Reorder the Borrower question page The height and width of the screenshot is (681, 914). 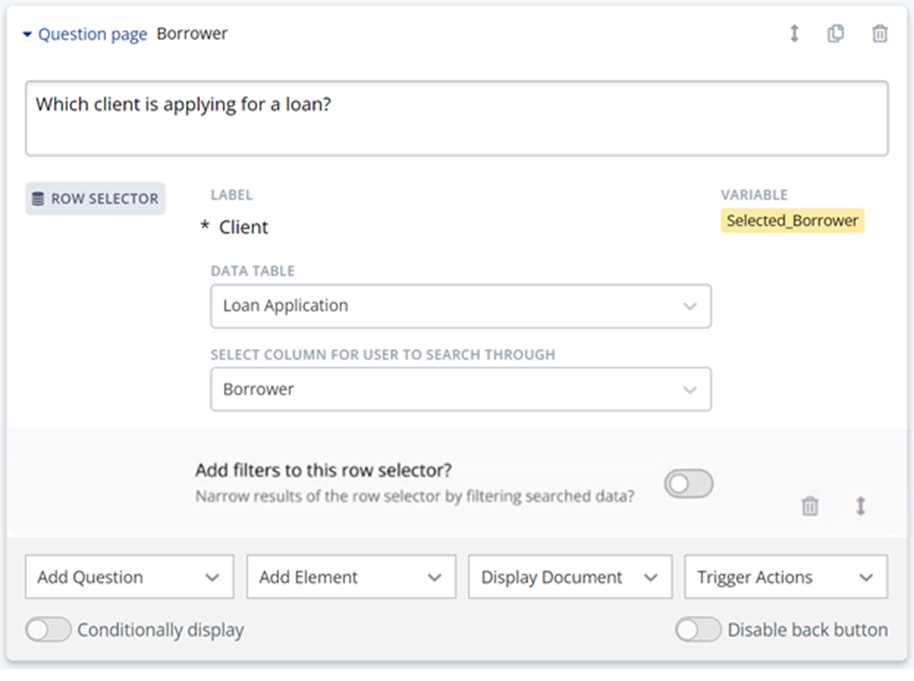point(794,34)
